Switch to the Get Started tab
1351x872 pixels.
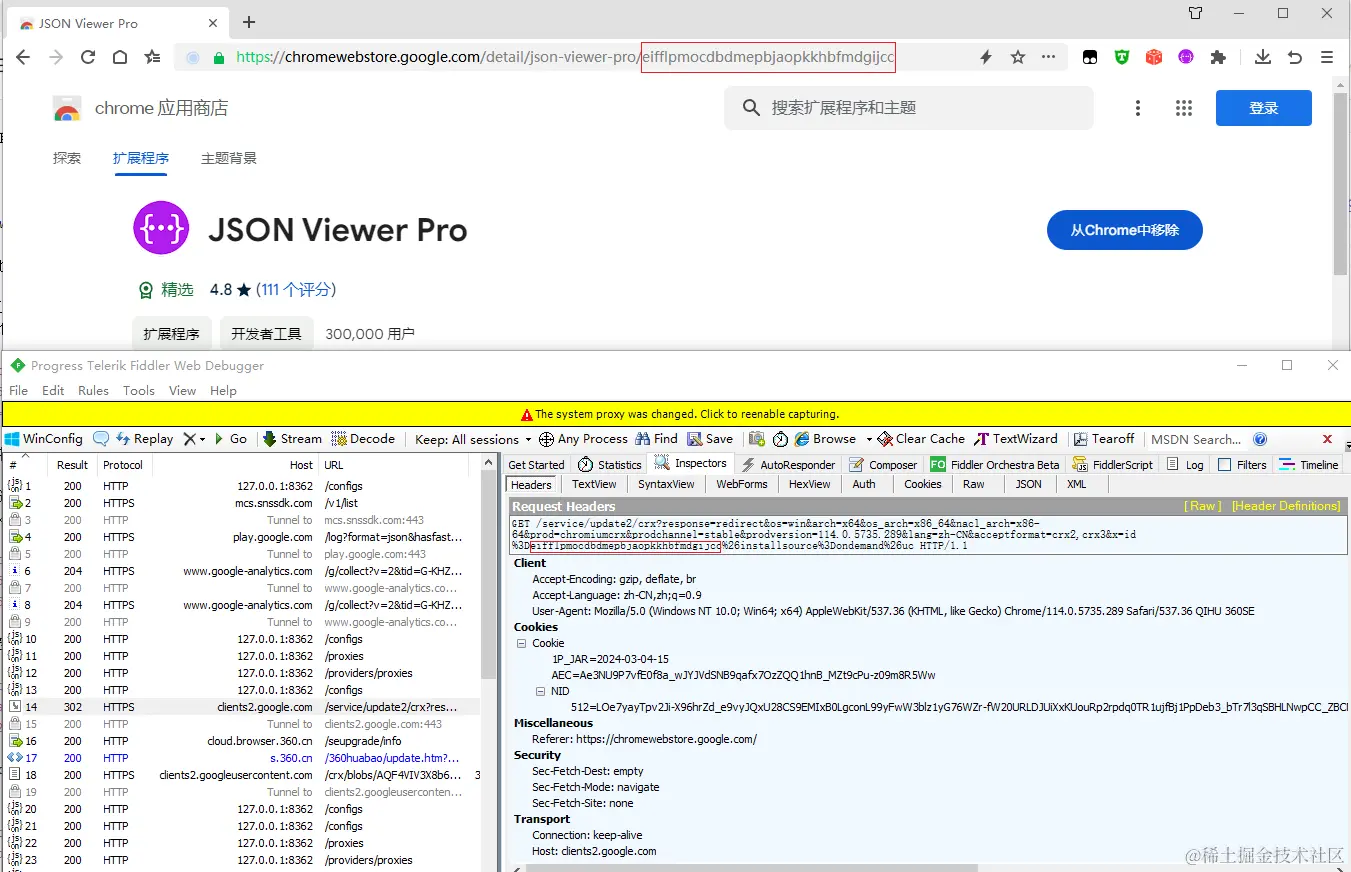(536, 465)
